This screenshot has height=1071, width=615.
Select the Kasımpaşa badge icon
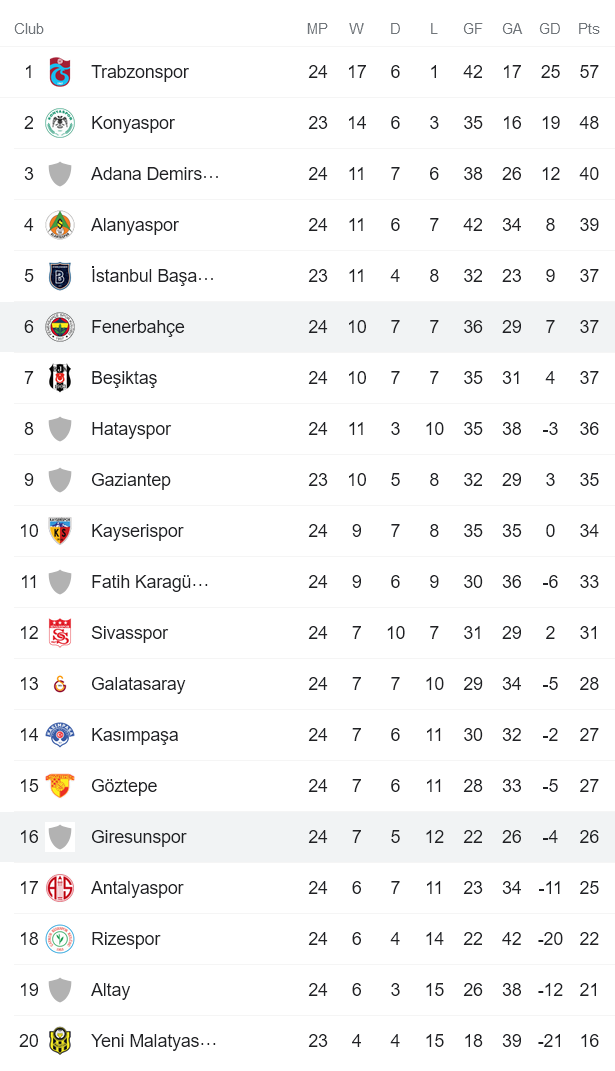[60, 734]
